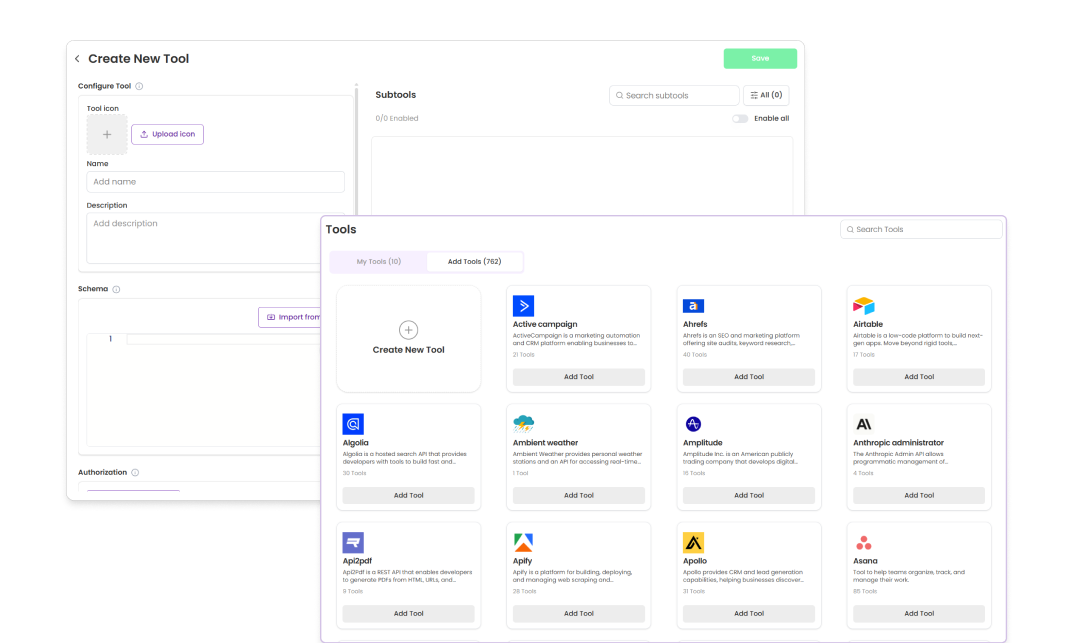Open the All (0) subtools filter
The image size is (1070, 643).
tap(766, 95)
